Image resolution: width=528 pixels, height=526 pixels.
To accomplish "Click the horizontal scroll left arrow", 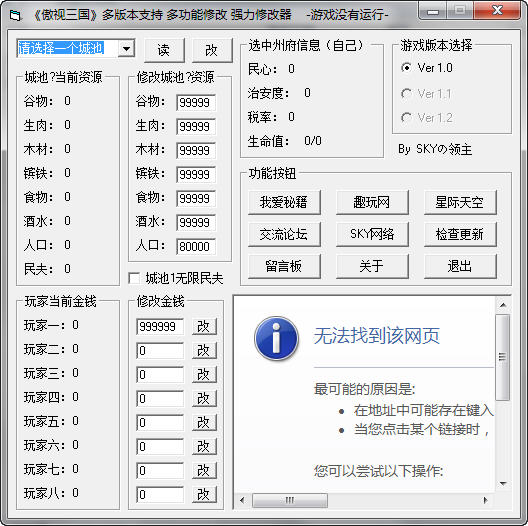I will (242, 500).
